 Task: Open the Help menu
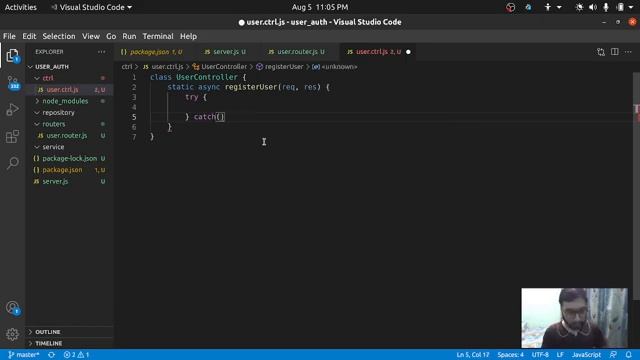188,36
